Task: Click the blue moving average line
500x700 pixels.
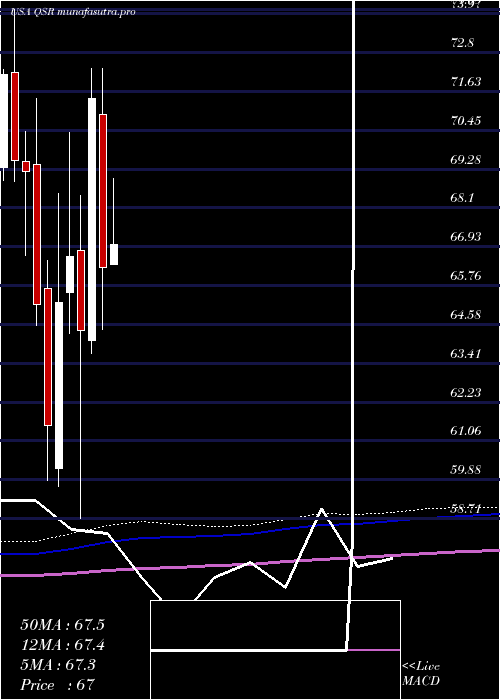Action: [250, 534]
